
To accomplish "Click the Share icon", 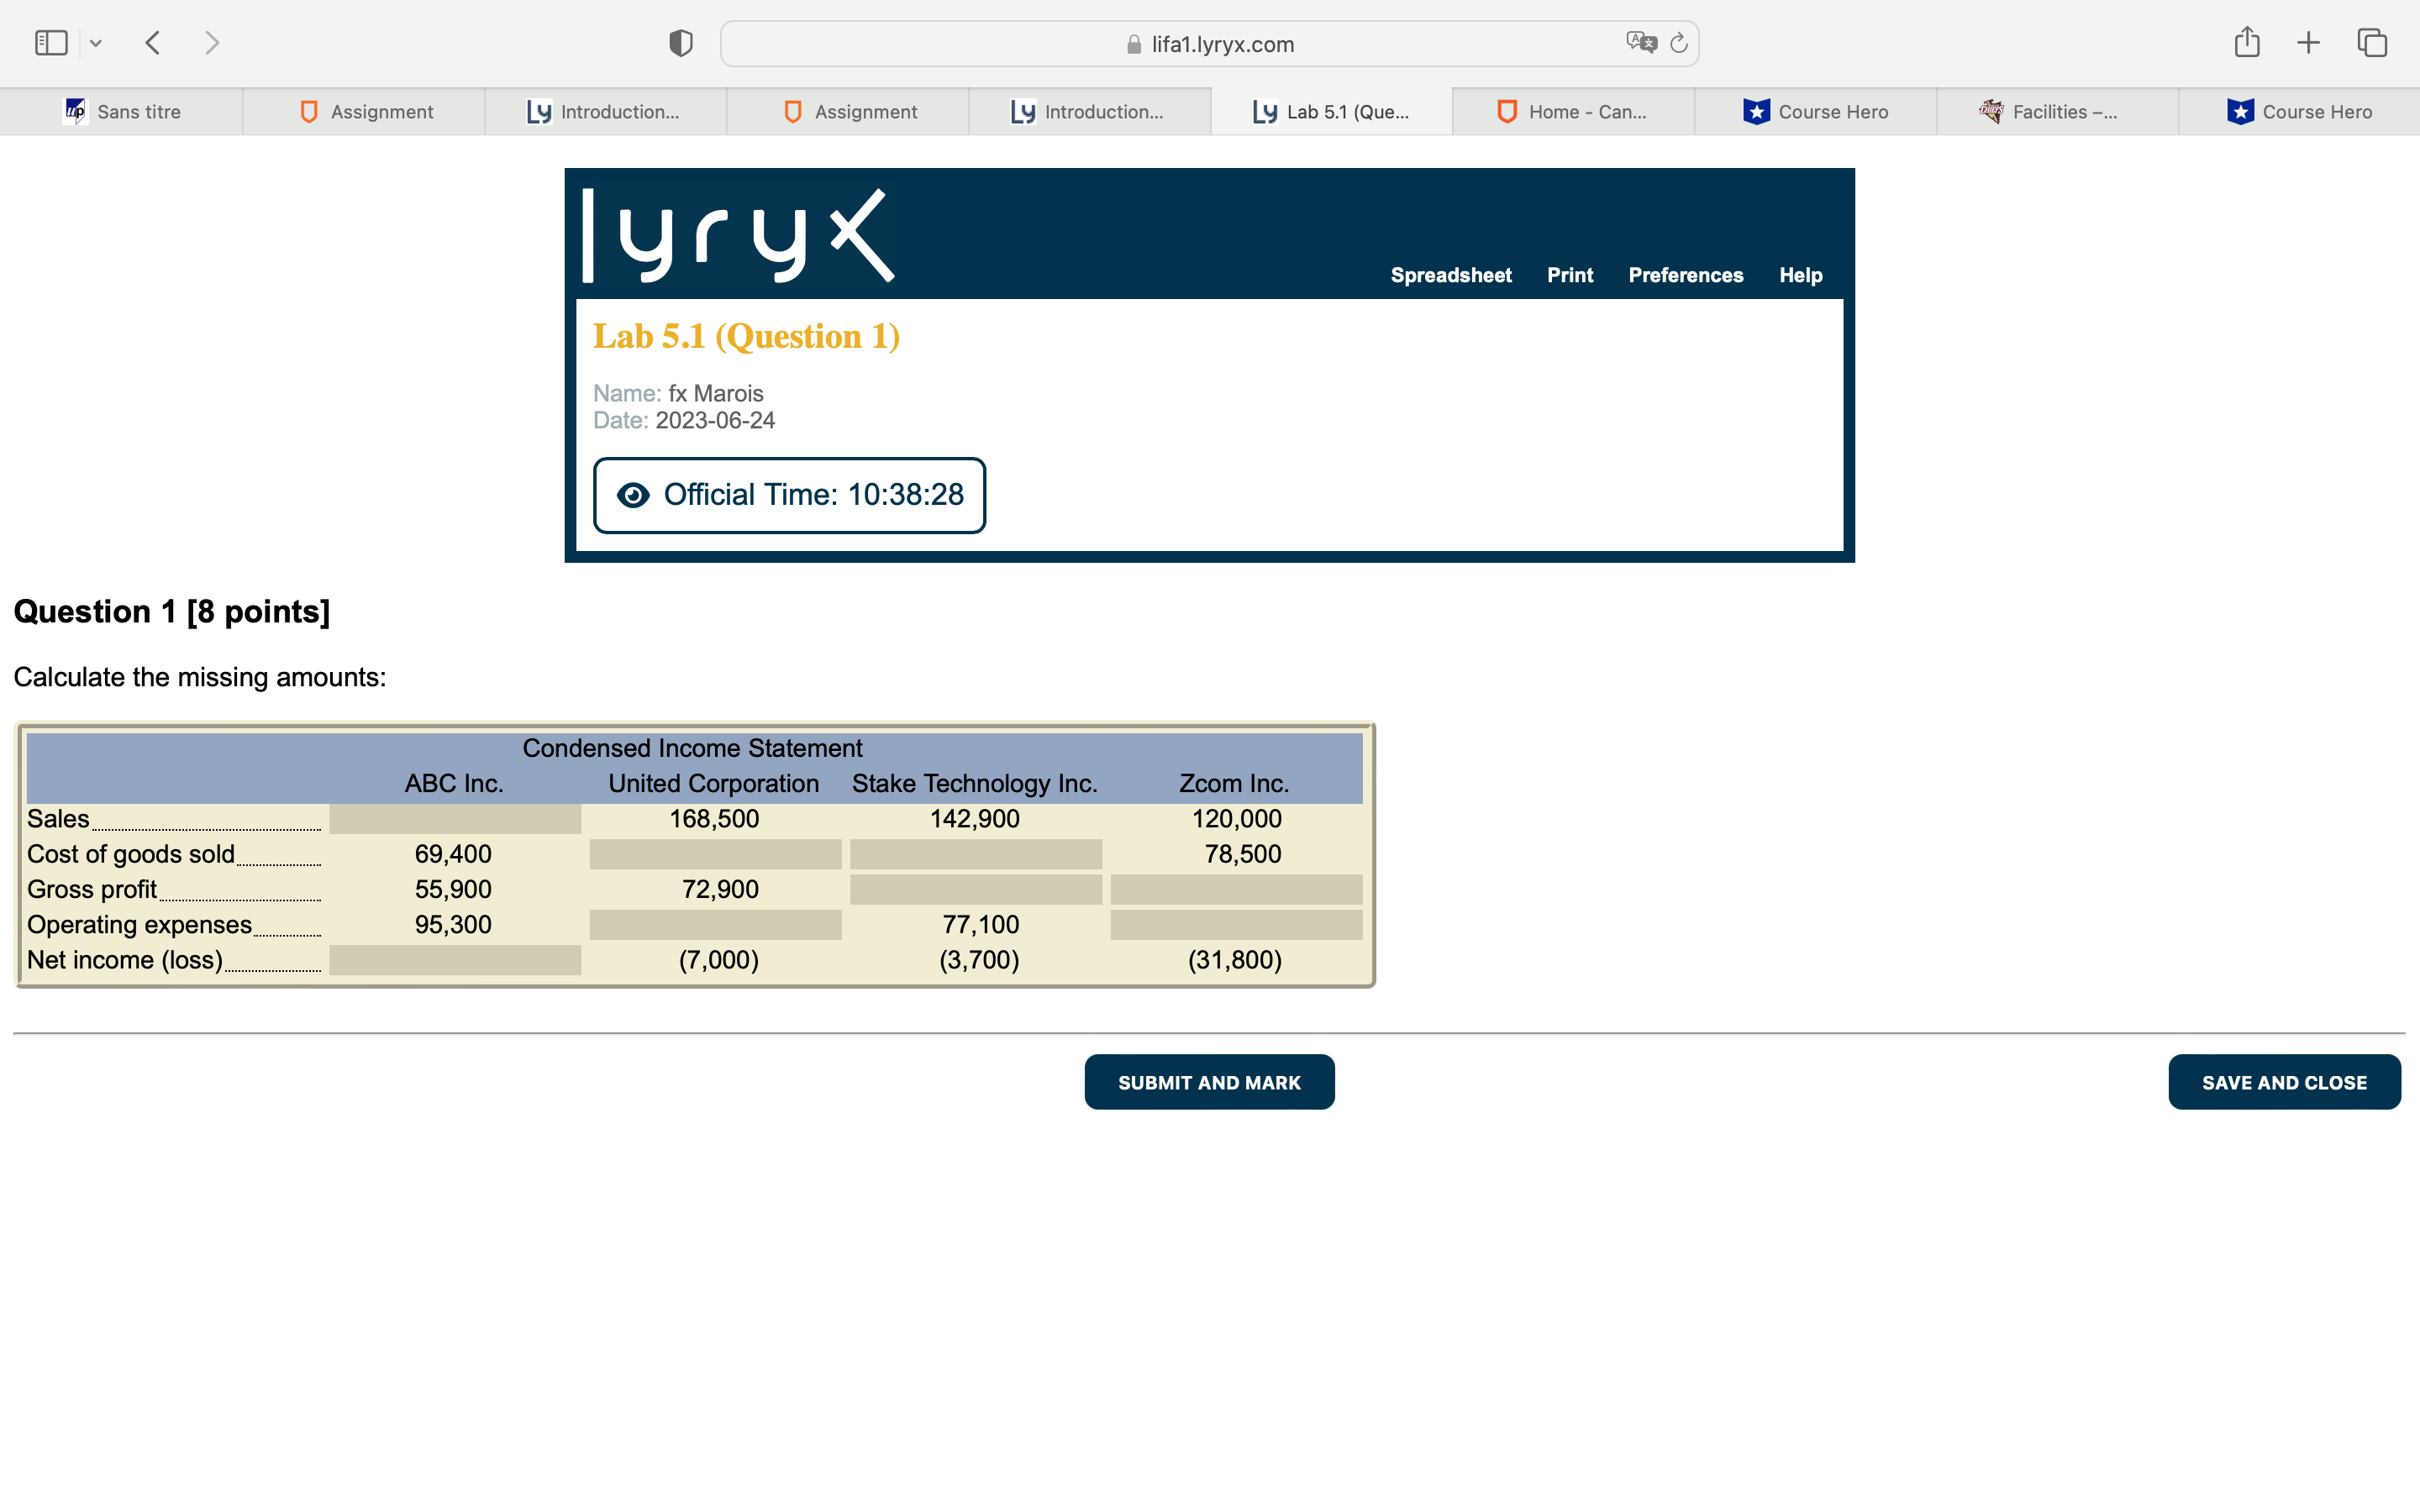I will tap(2247, 42).
